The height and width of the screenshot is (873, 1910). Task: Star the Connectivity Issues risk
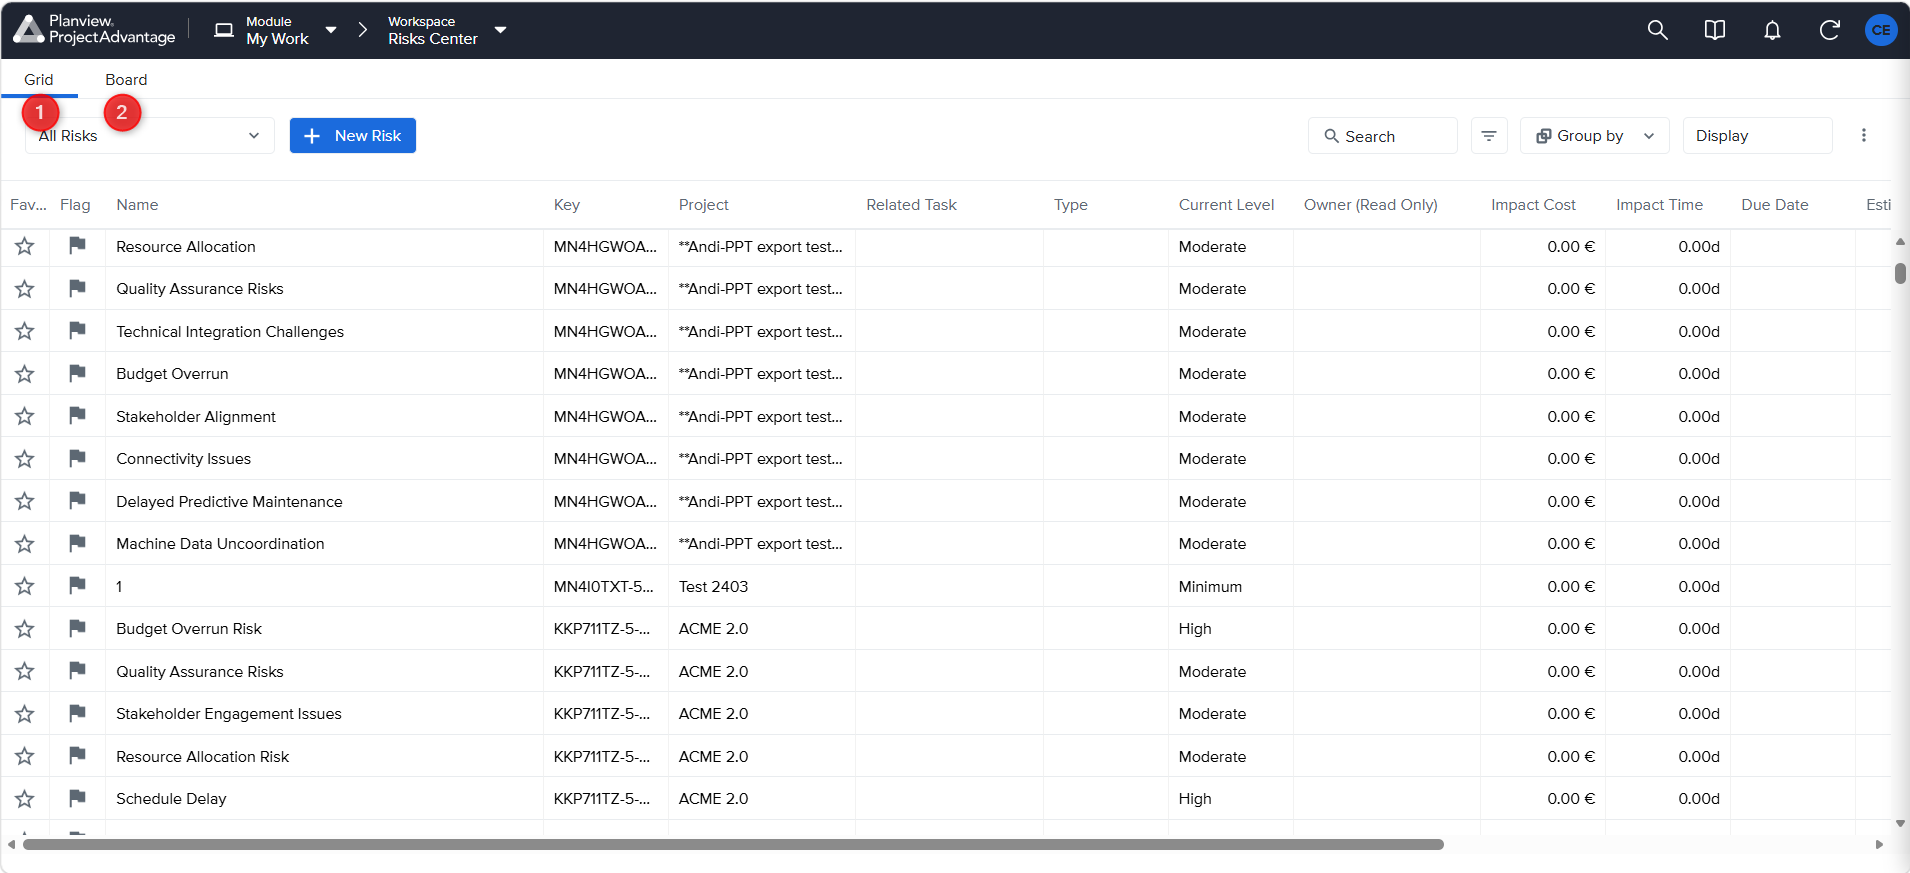pos(25,459)
